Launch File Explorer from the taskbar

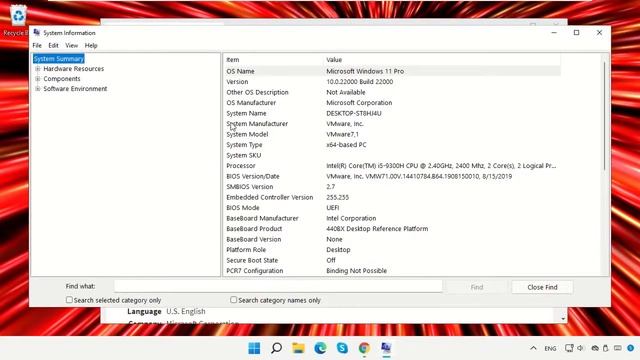click(298, 348)
